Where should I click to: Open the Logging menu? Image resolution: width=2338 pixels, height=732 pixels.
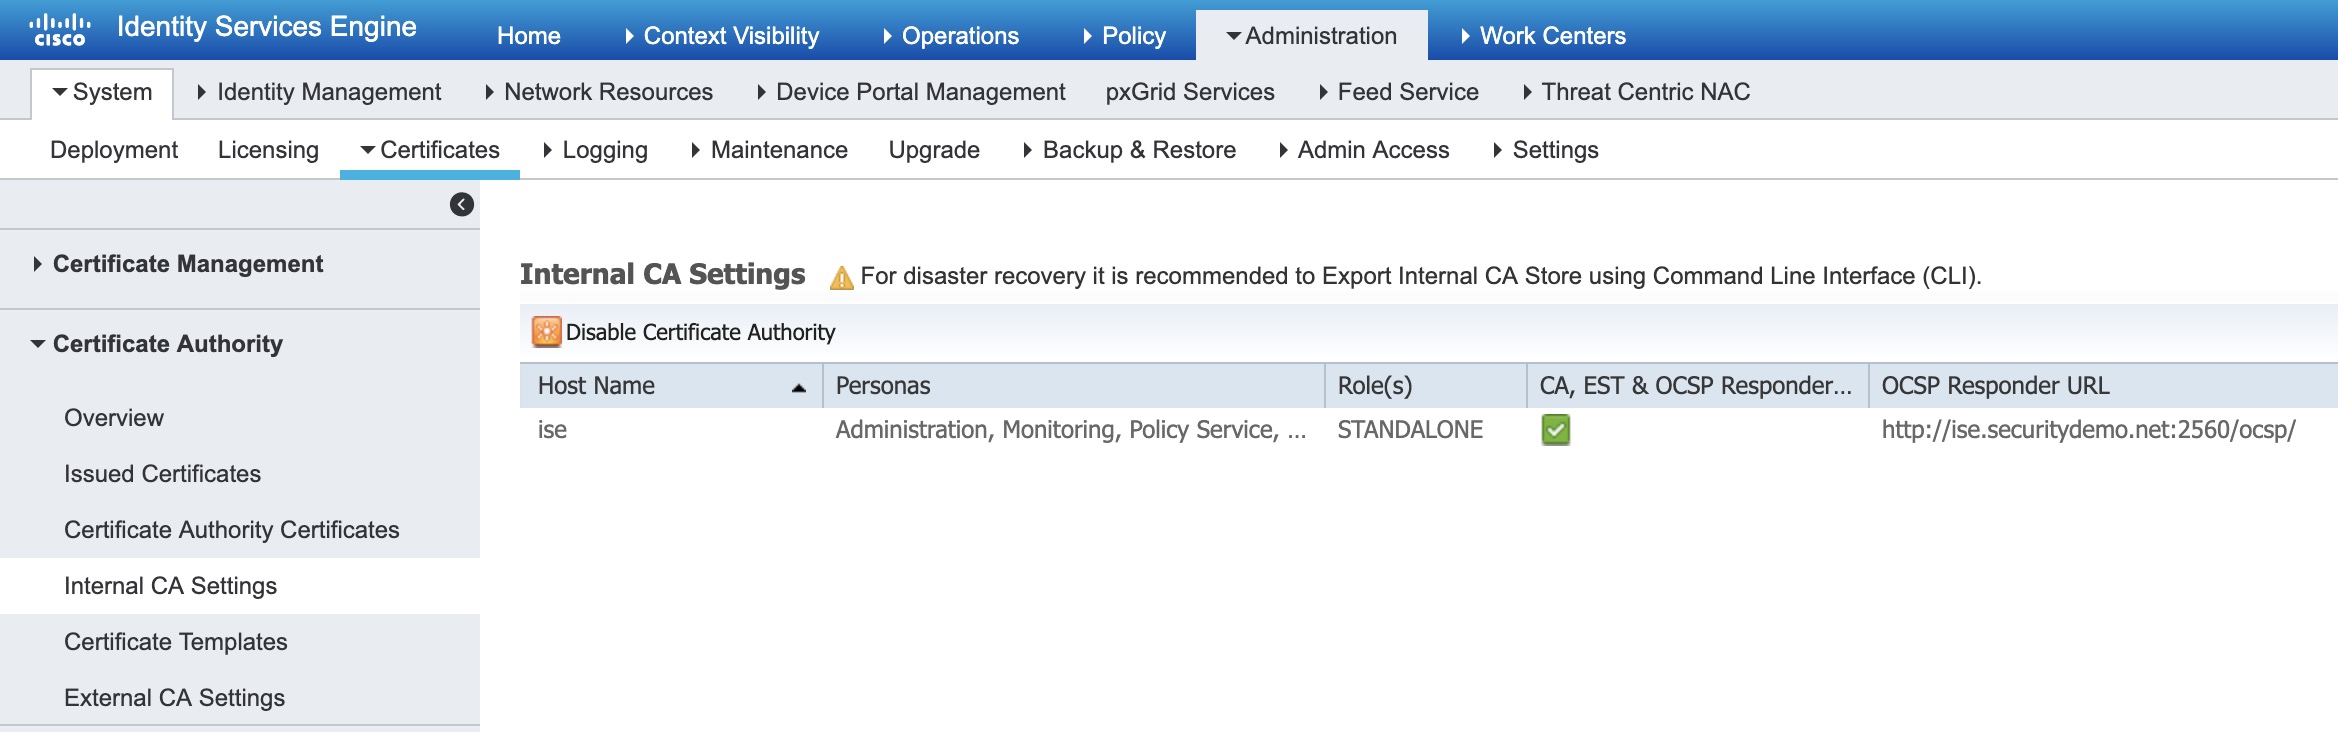(x=595, y=150)
